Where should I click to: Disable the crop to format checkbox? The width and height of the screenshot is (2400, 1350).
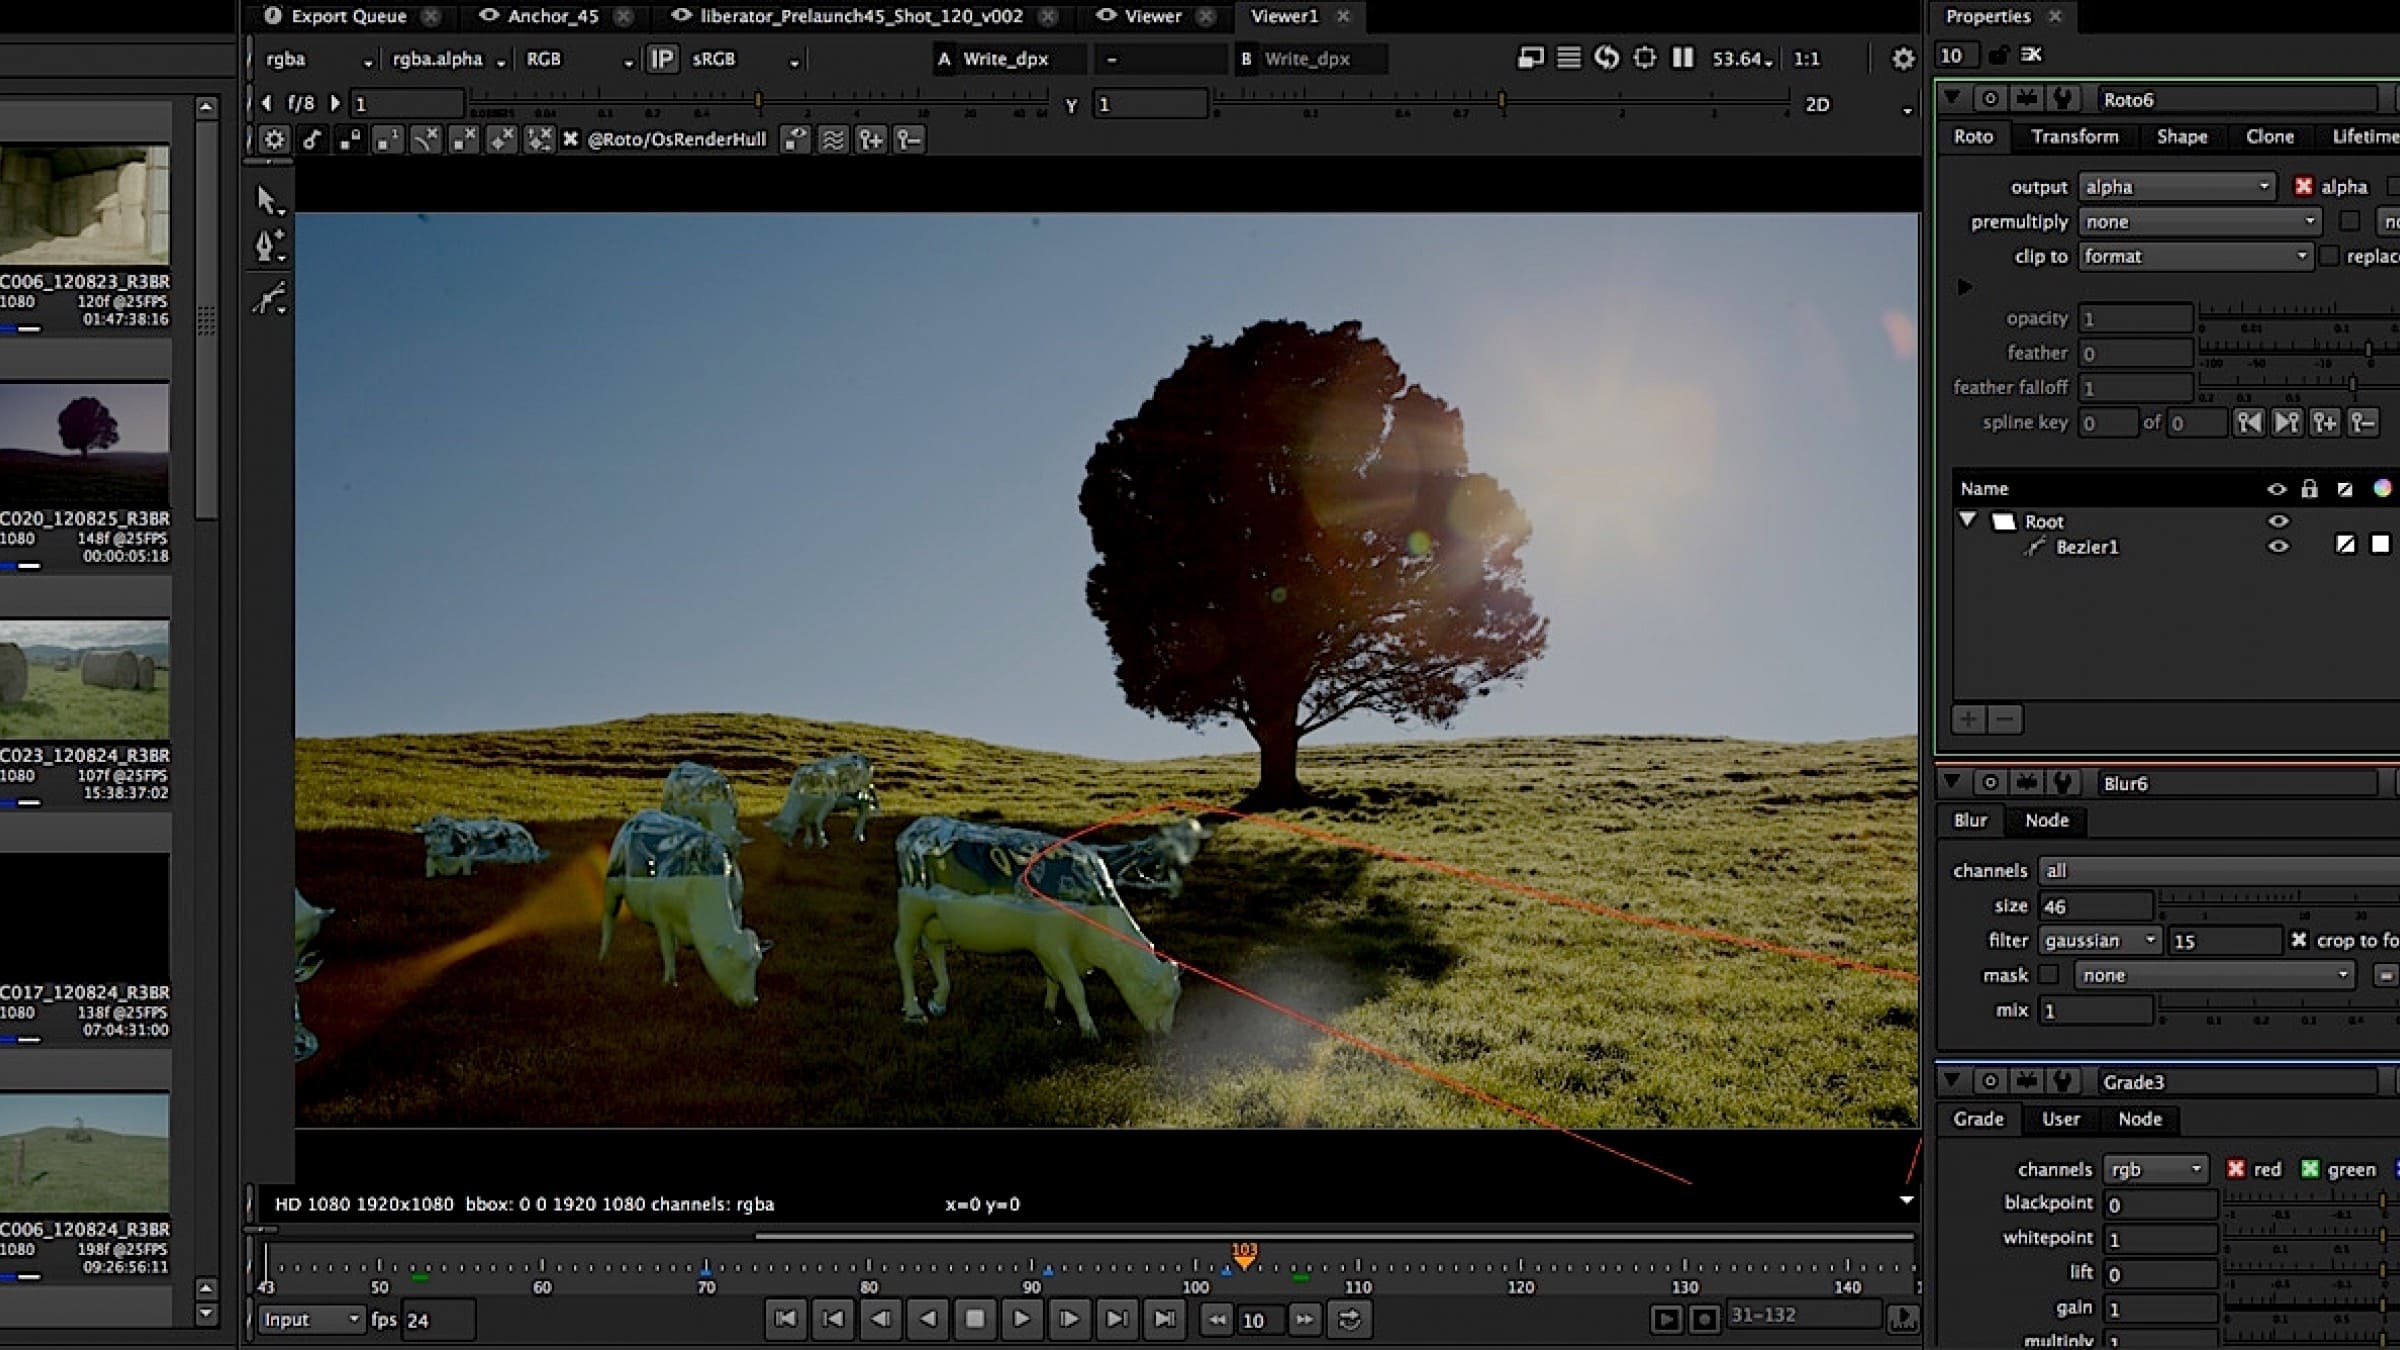click(x=2298, y=940)
